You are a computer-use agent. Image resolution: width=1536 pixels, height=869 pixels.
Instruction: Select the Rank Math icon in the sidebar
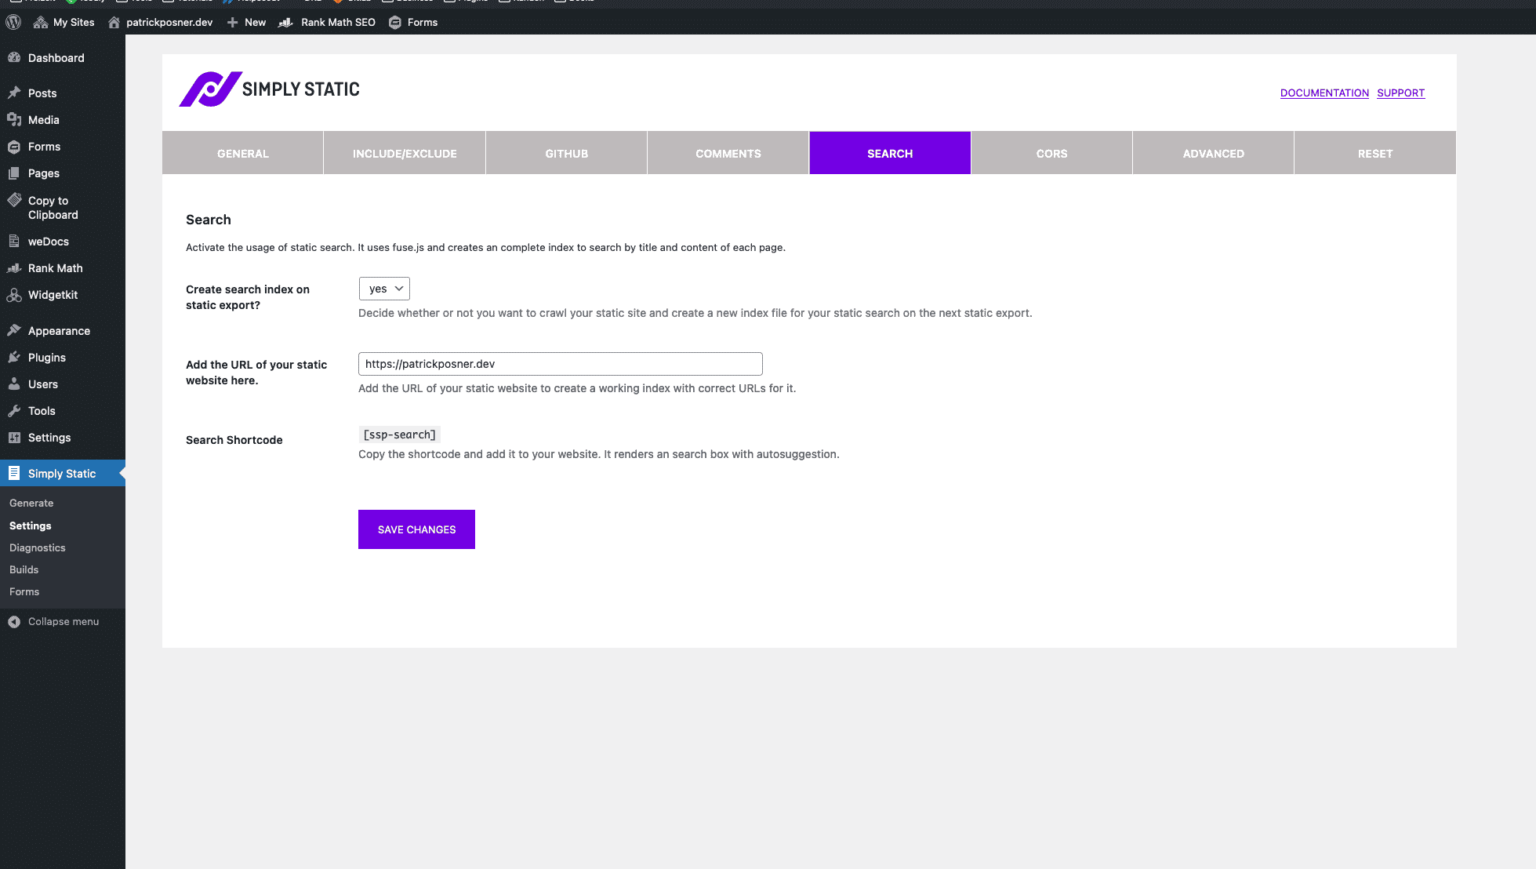[x=15, y=268]
